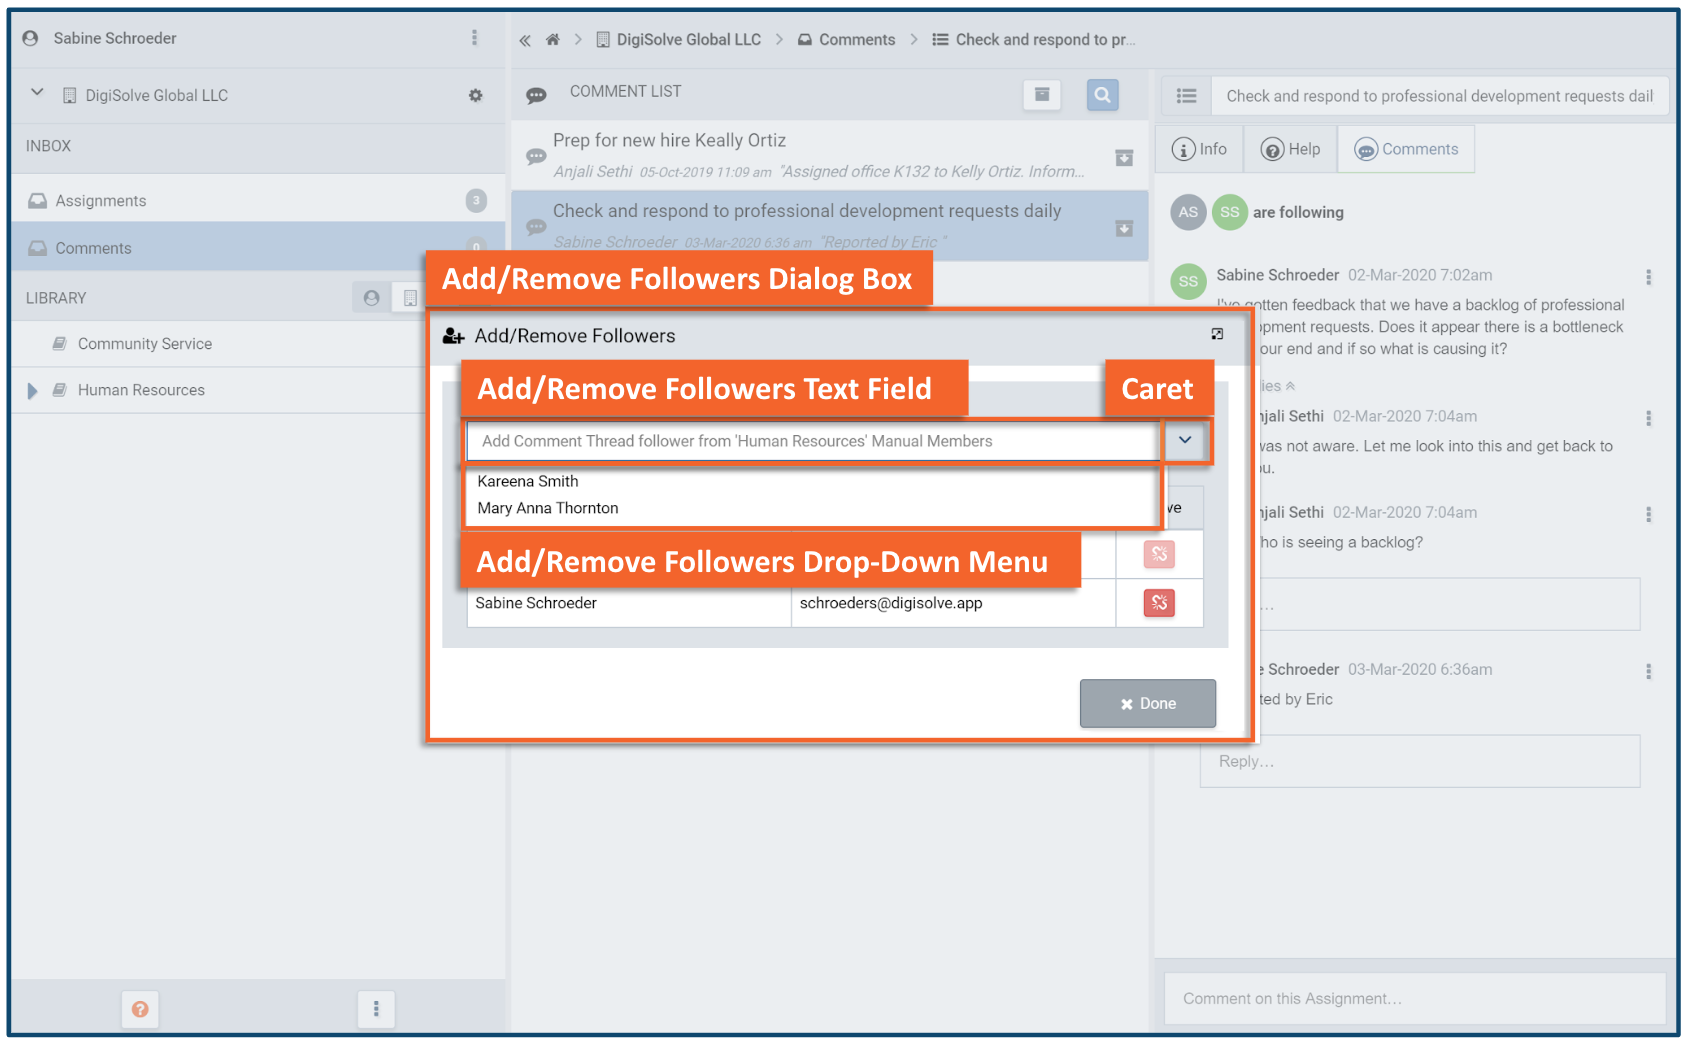The height and width of the screenshot is (1042, 1686).
Task: Archive the Check and respond thread
Action: click(x=1124, y=228)
